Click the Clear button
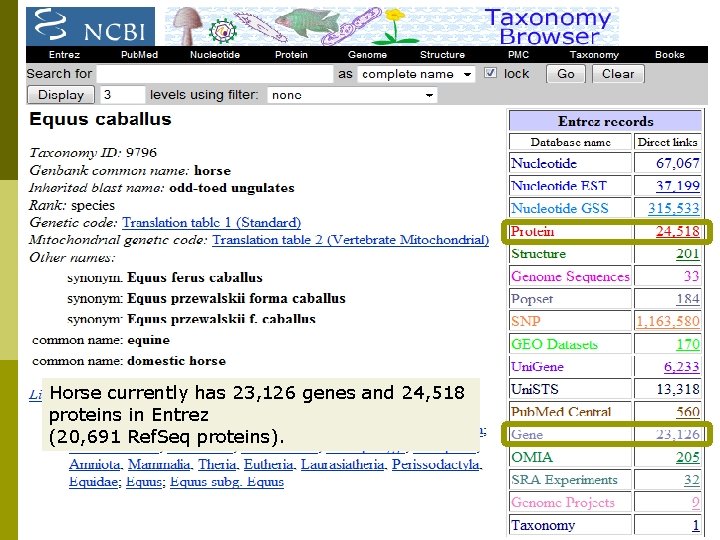 click(x=618, y=74)
